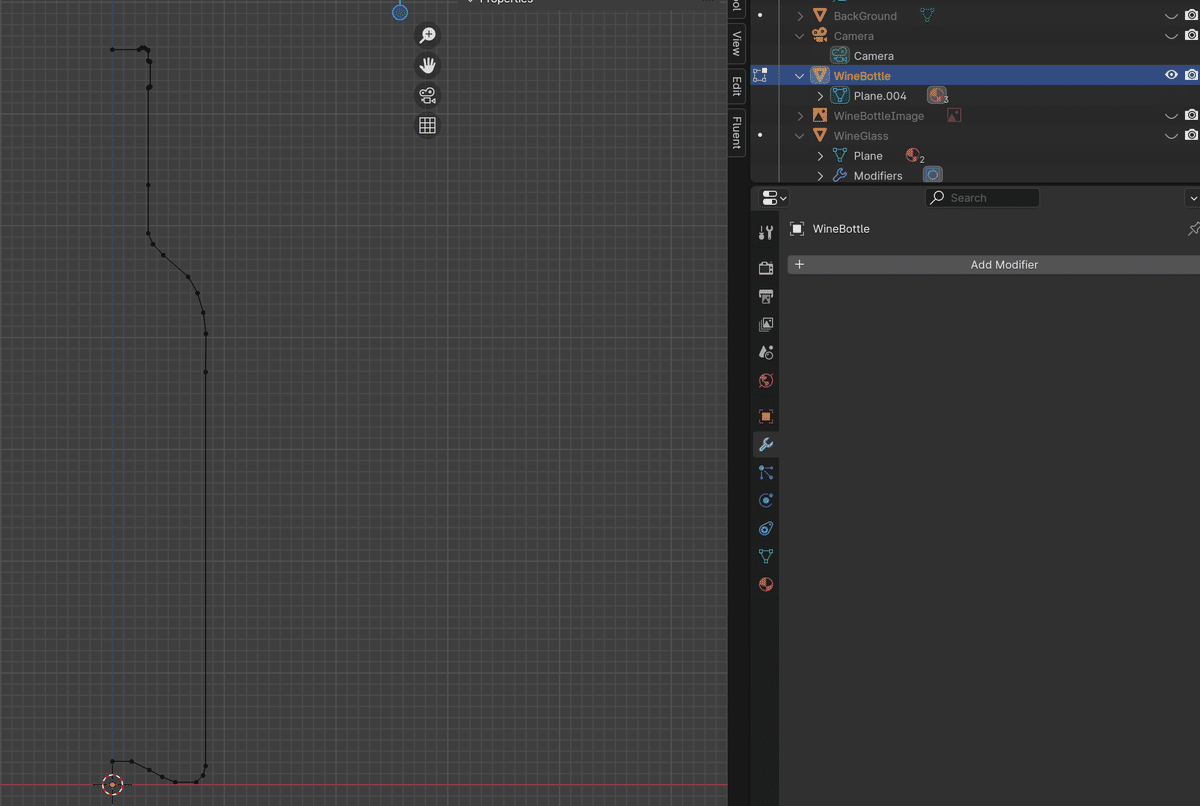Open the properties options dropdown arrow

tap(1192, 198)
